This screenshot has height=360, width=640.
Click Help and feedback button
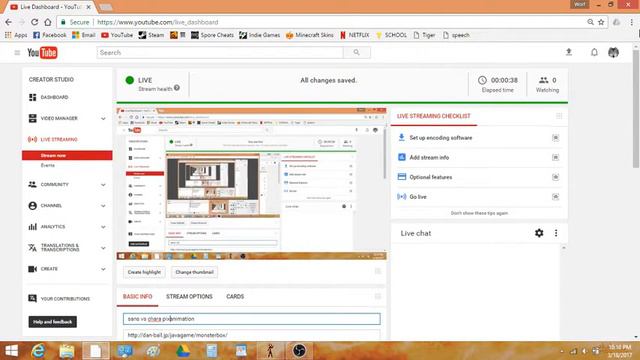(53, 322)
